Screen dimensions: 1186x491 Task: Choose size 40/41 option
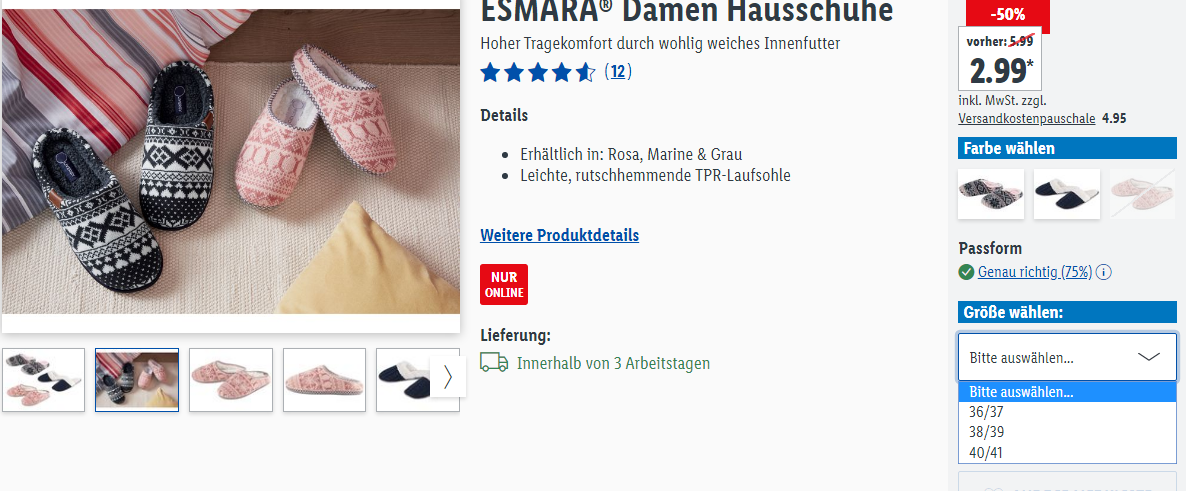coord(1067,453)
